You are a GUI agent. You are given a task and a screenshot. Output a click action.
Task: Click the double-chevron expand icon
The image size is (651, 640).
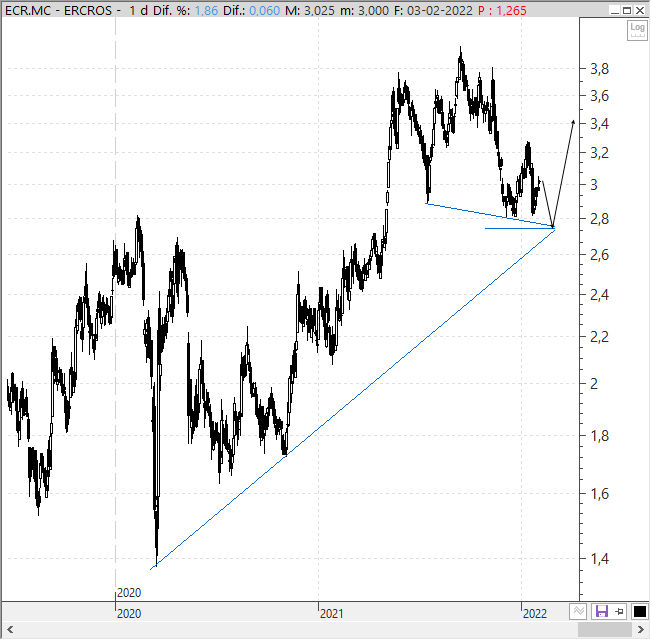(578, 611)
